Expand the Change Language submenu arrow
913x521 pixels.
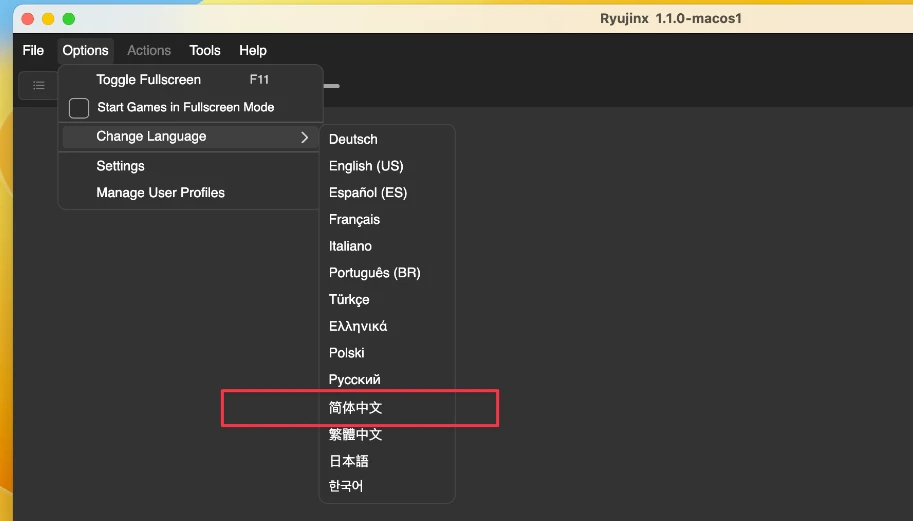(x=304, y=137)
